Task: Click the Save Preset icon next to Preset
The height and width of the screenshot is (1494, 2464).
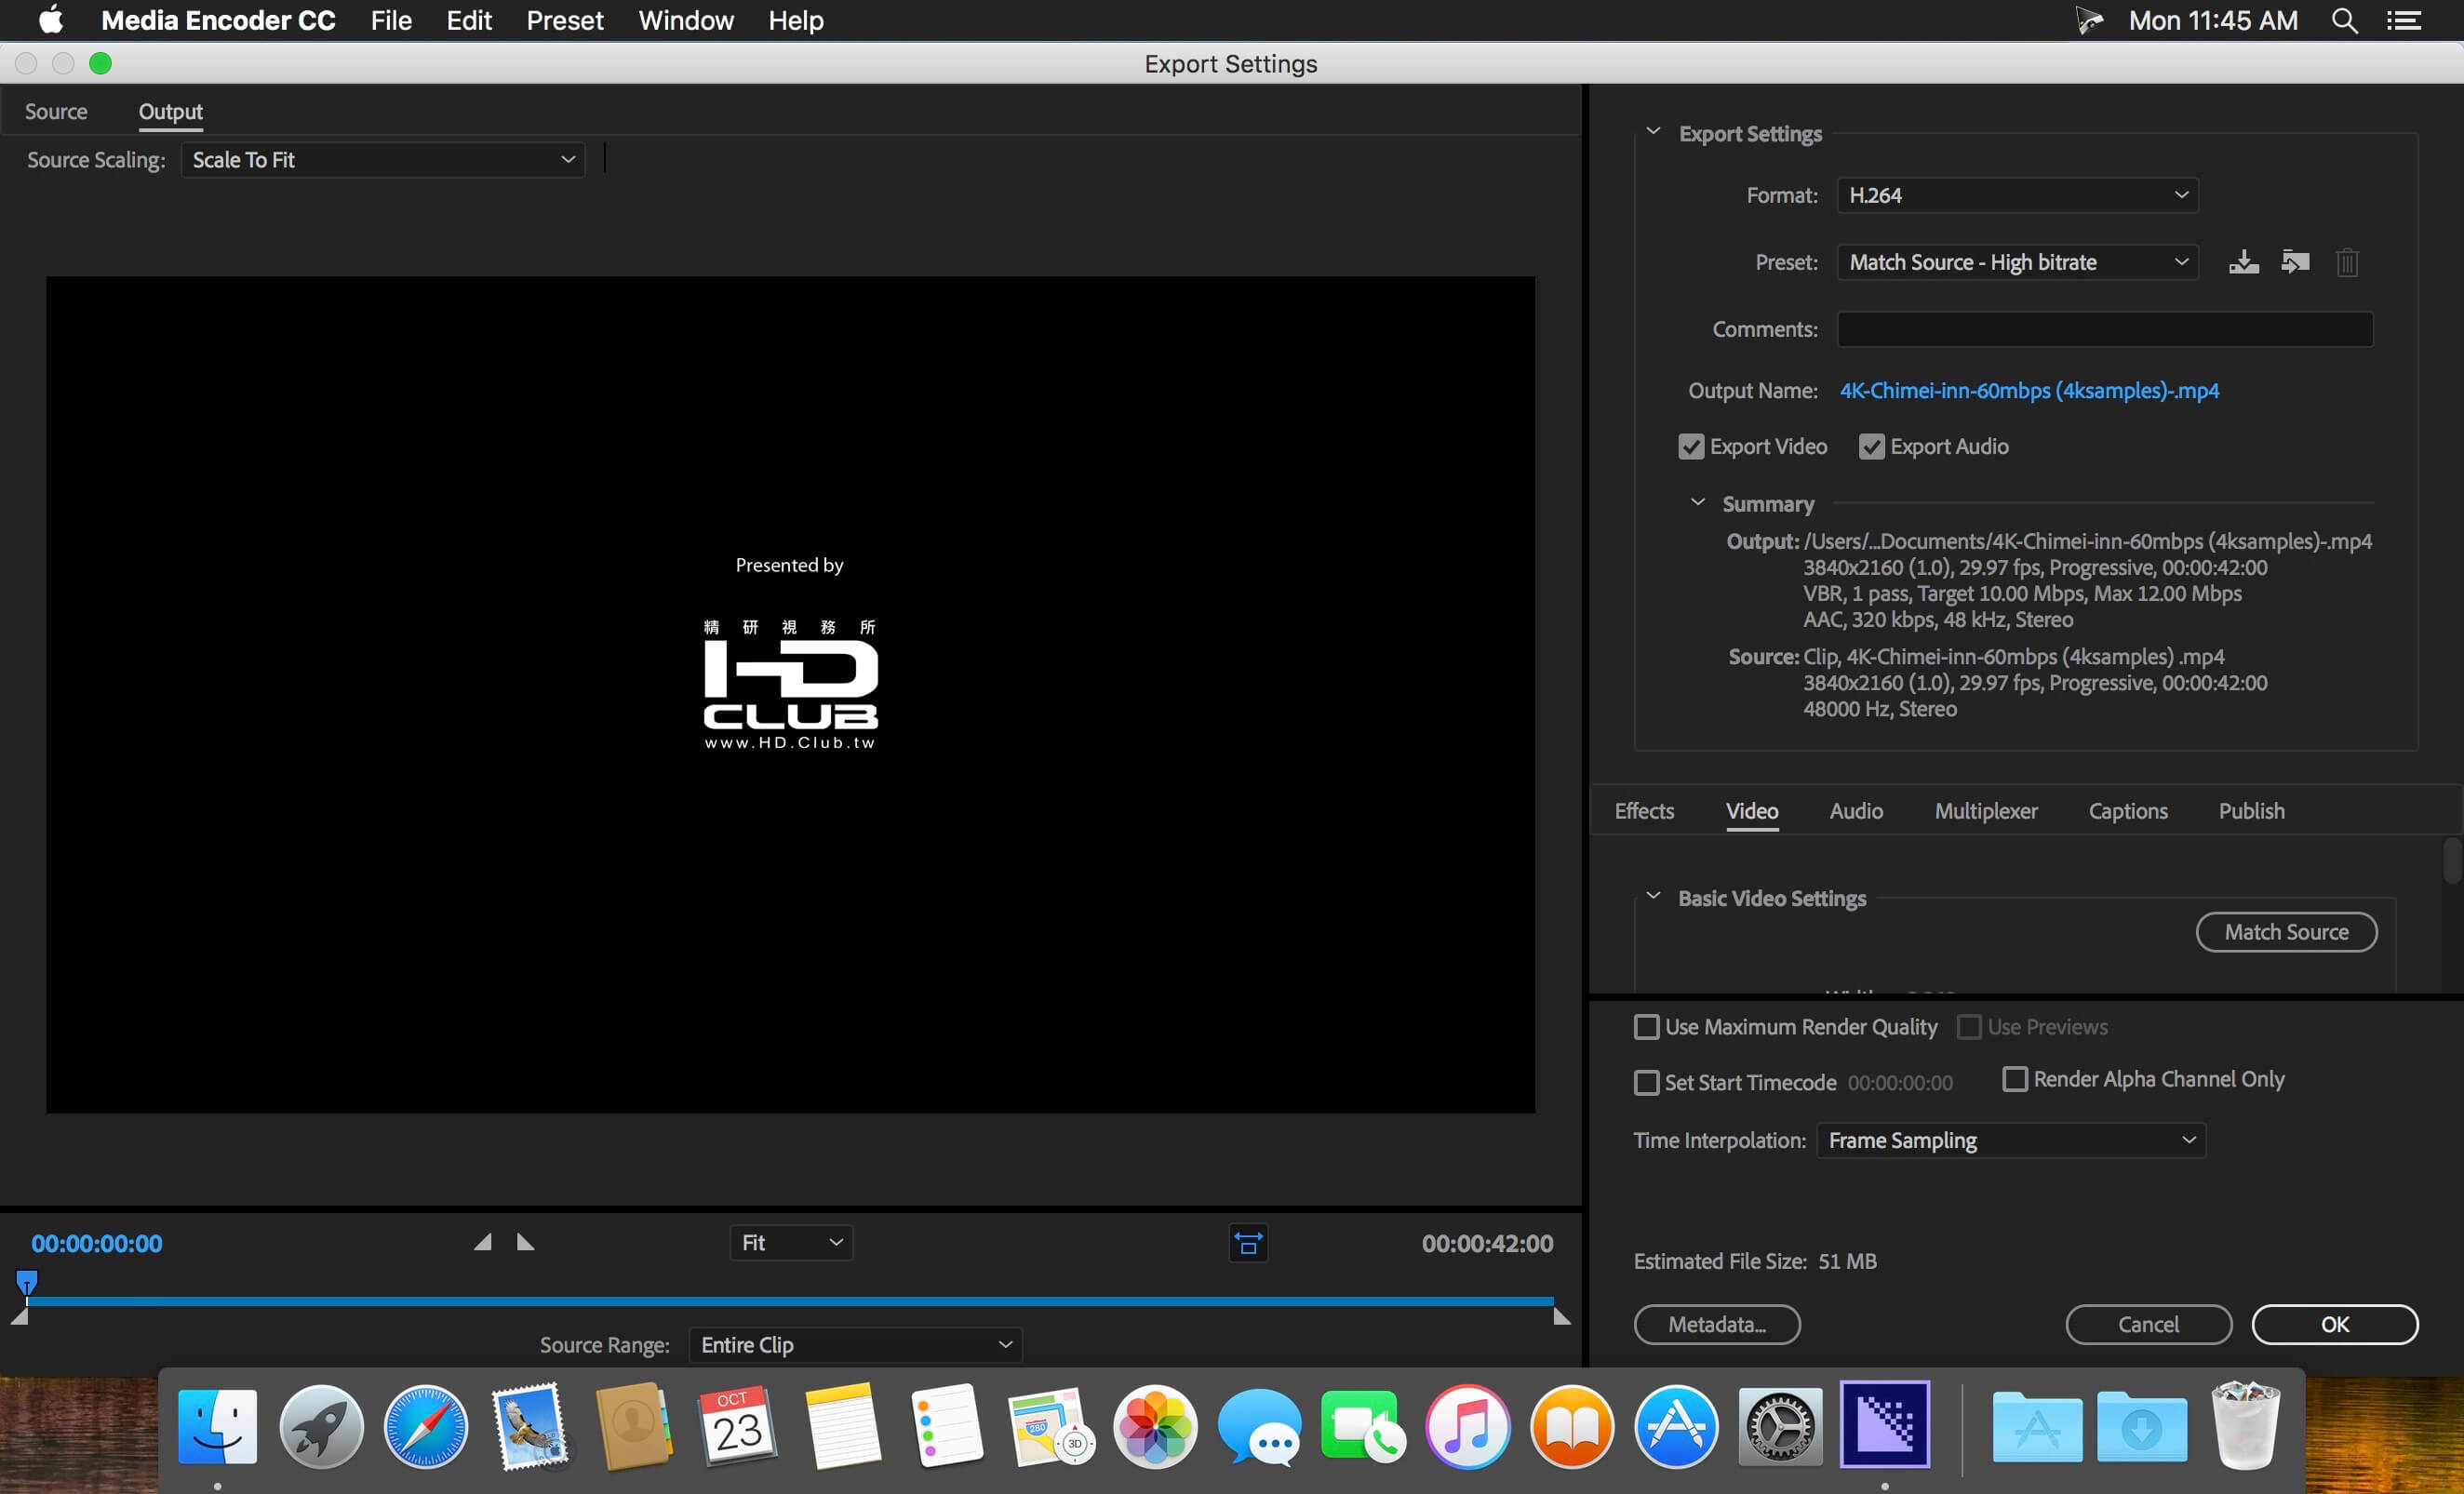Action: (x=2244, y=262)
